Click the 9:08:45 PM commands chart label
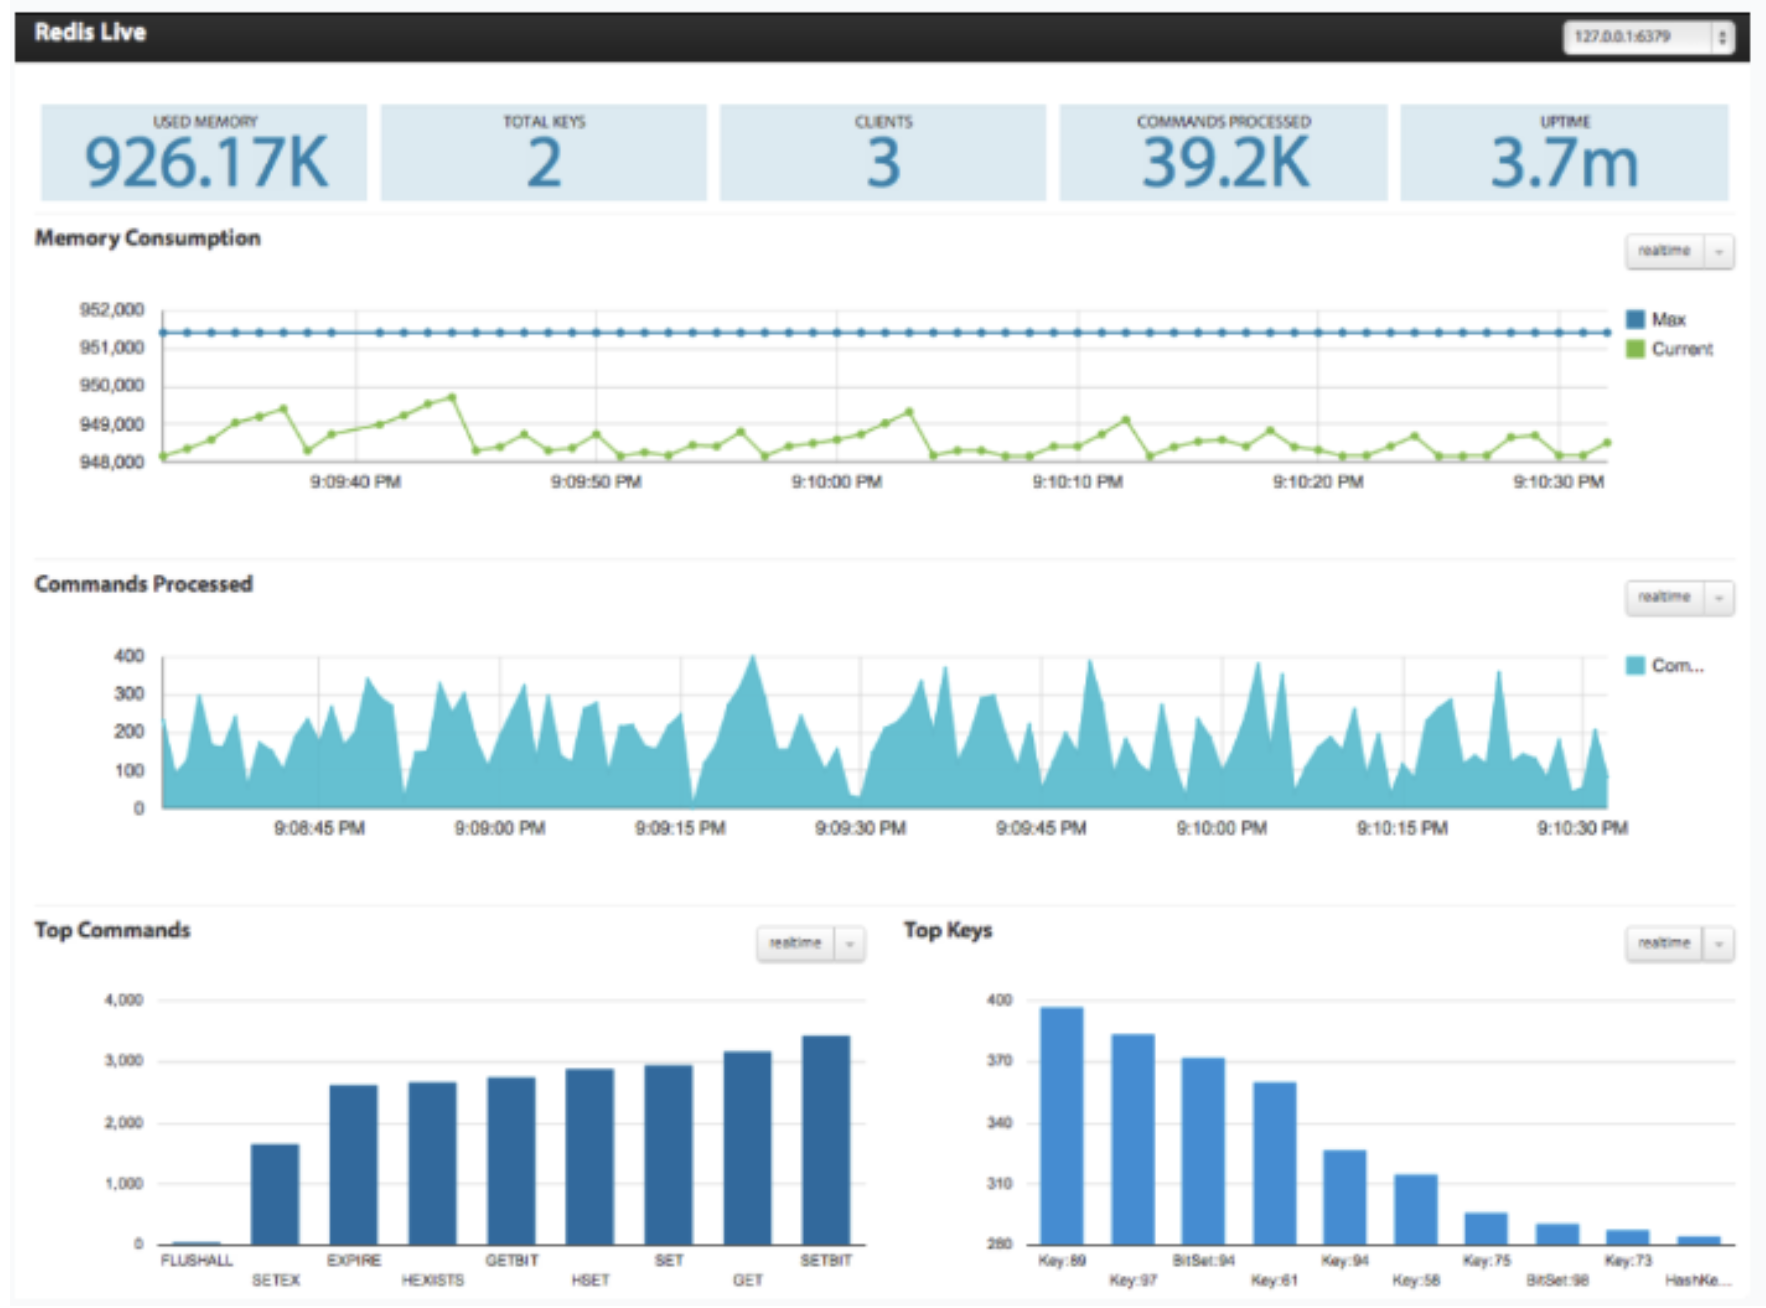This screenshot has height=1308, width=1766. [x=319, y=828]
